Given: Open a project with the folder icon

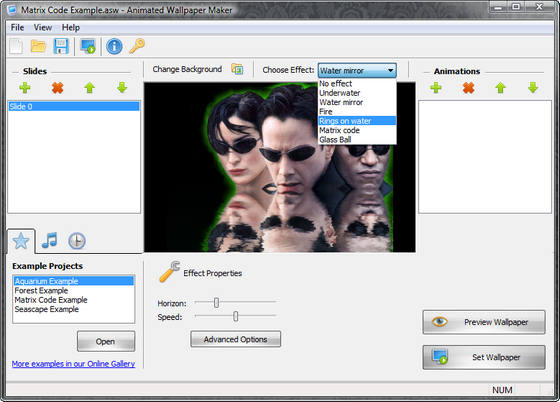Looking at the screenshot, I should tap(38, 46).
